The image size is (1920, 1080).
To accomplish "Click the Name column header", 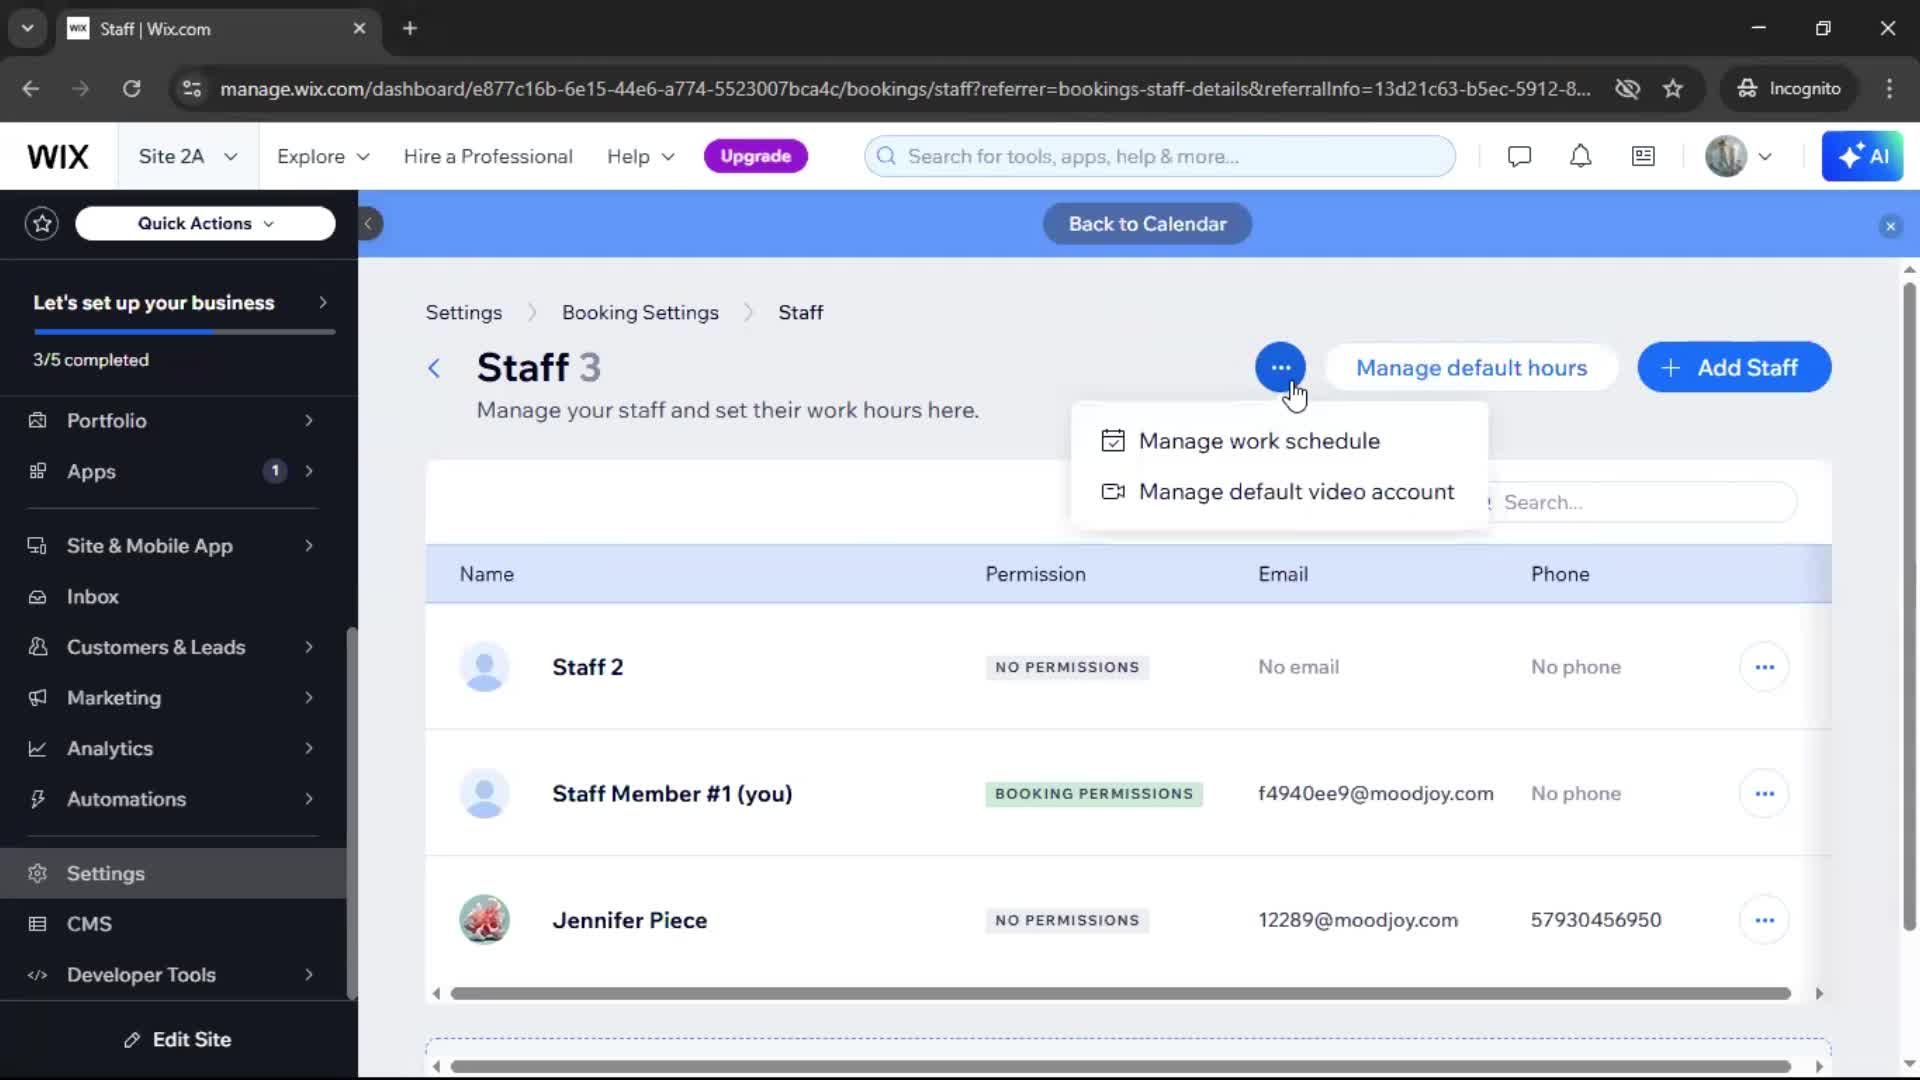I will pyautogui.click(x=486, y=575).
